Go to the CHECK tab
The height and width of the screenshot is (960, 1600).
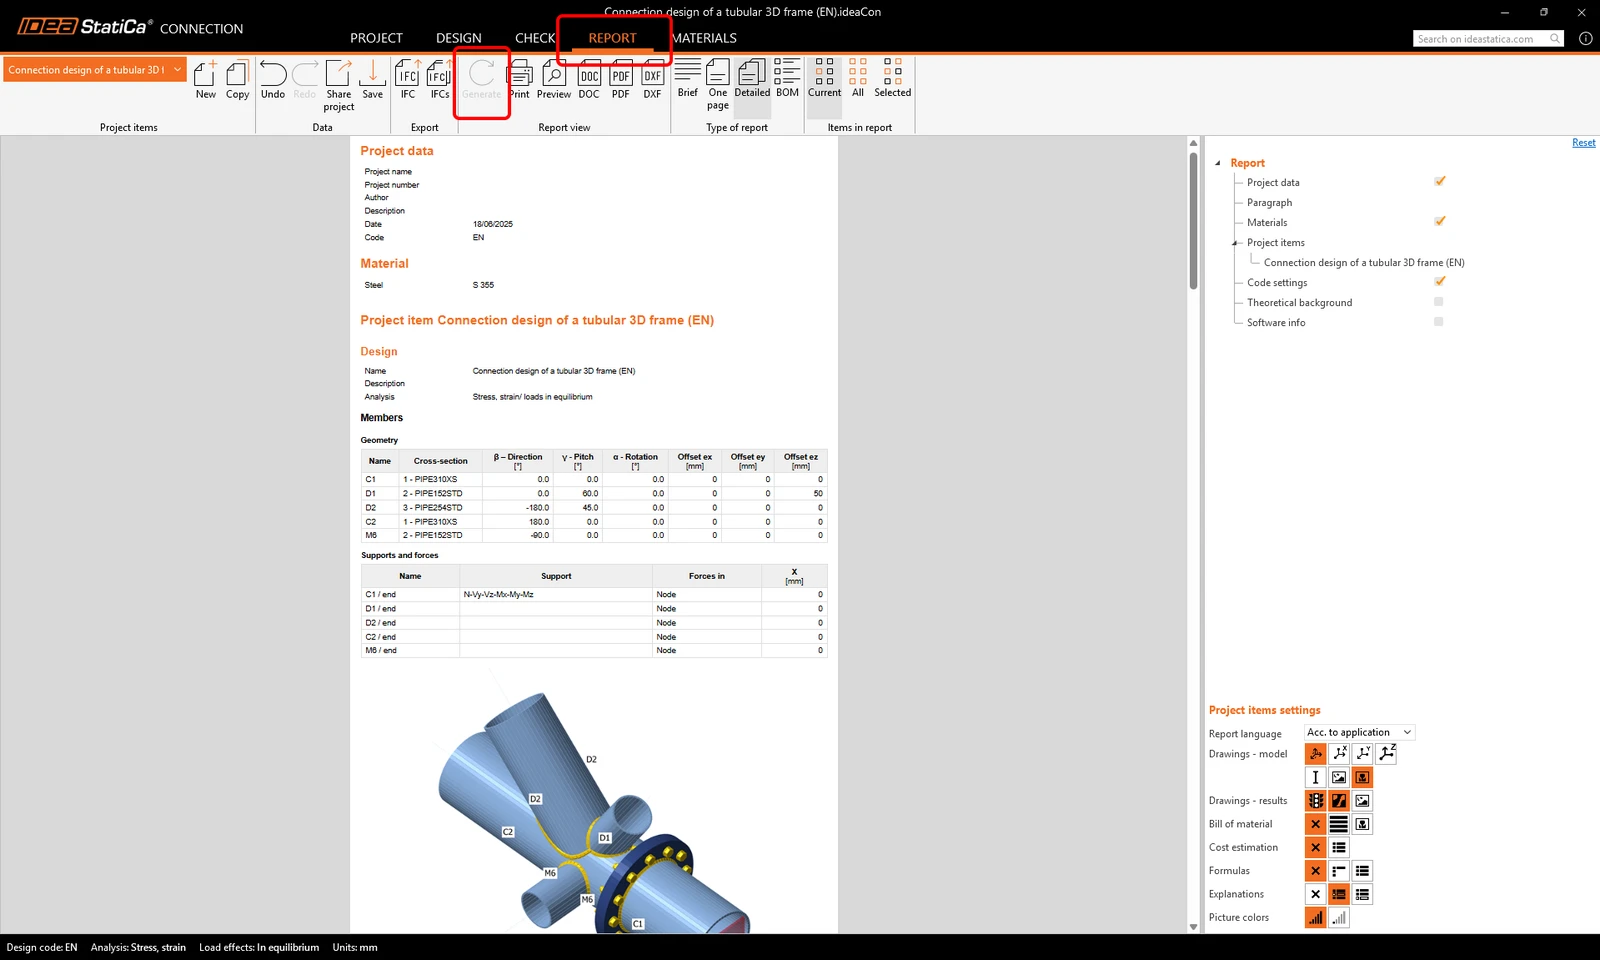pyautogui.click(x=535, y=38)
